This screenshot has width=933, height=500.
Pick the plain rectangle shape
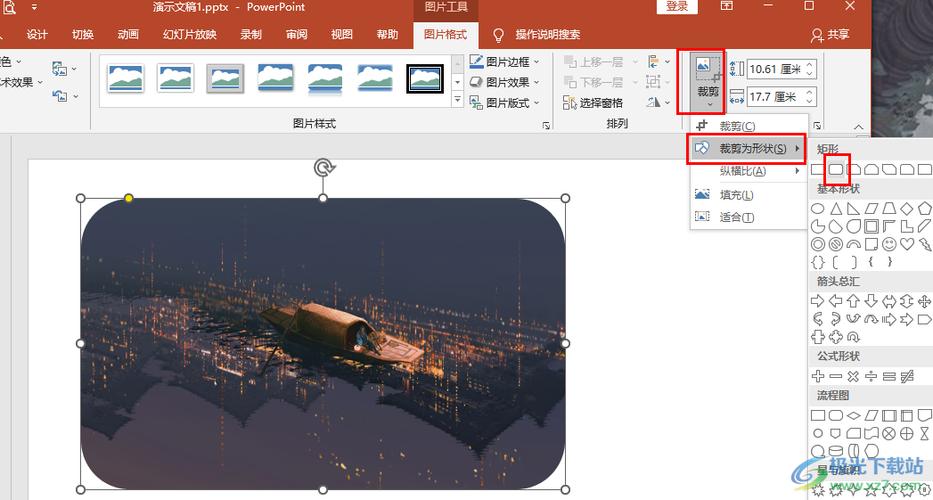click(818, 170)
